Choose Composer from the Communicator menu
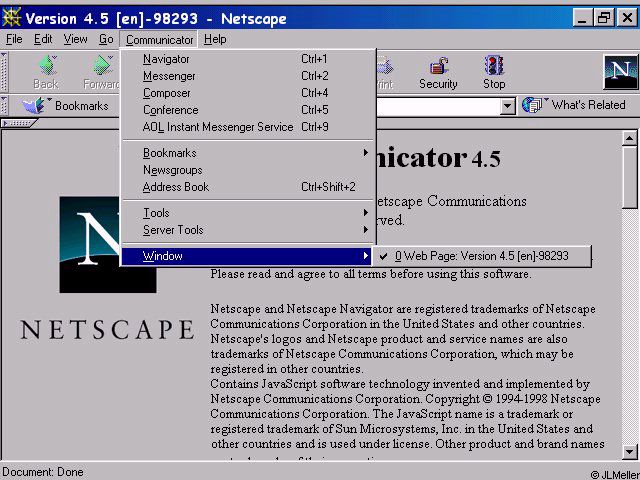The image size is (640, 480). pyautogui.click(x=249, y=93)
